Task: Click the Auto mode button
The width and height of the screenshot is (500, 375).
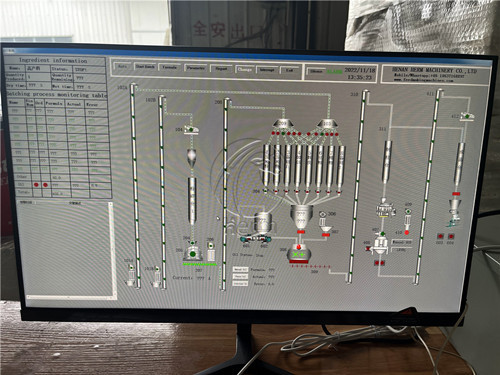Action: pyautogui.click(x=122, y=66)
